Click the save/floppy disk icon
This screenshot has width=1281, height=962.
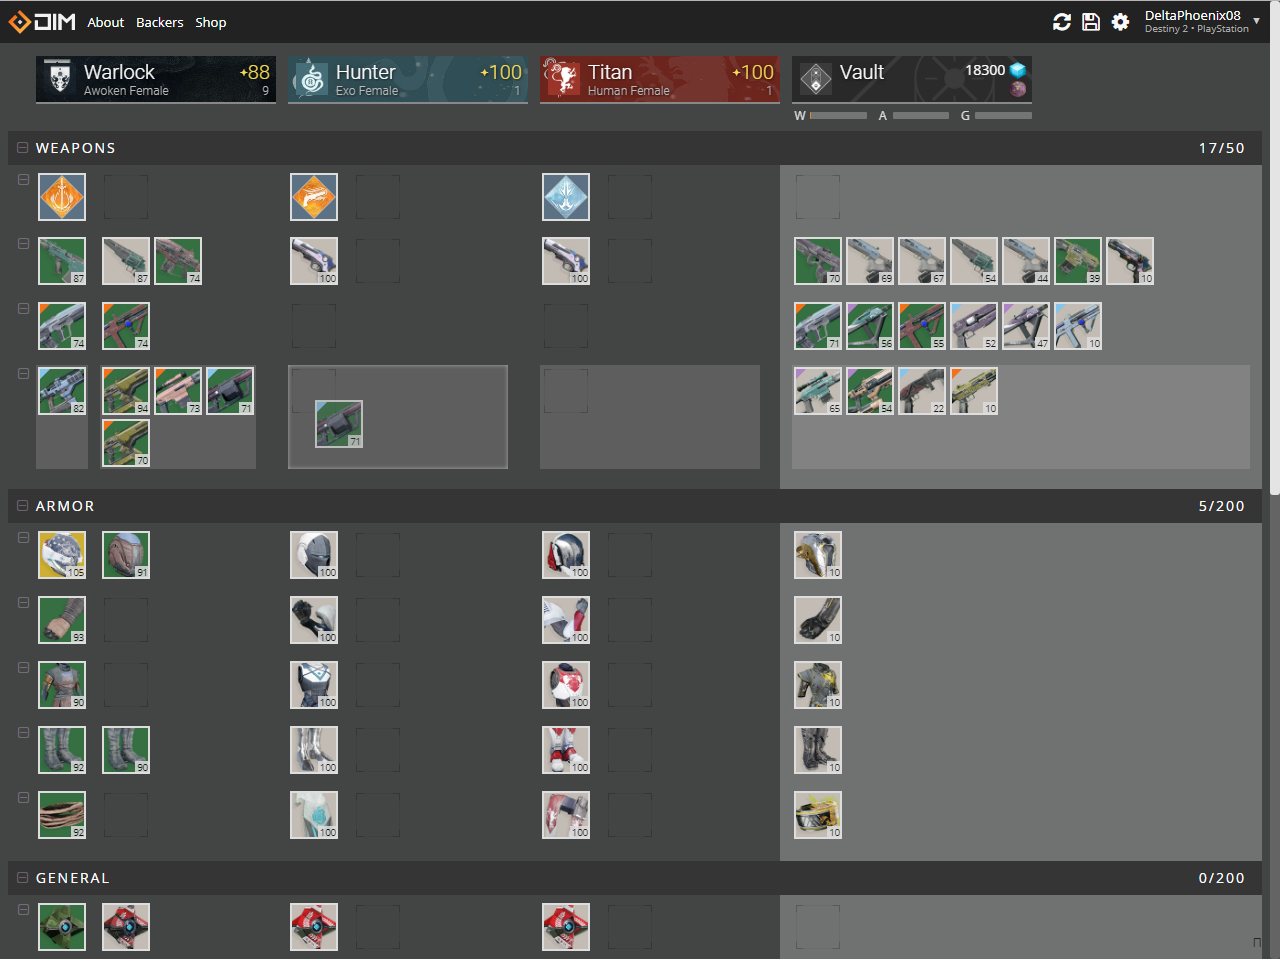tap(1091, 22)
